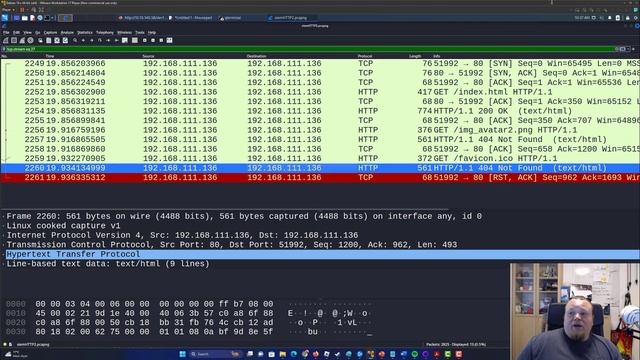
Task: Add a filter button with the plus icon
Action: point(633,49)
